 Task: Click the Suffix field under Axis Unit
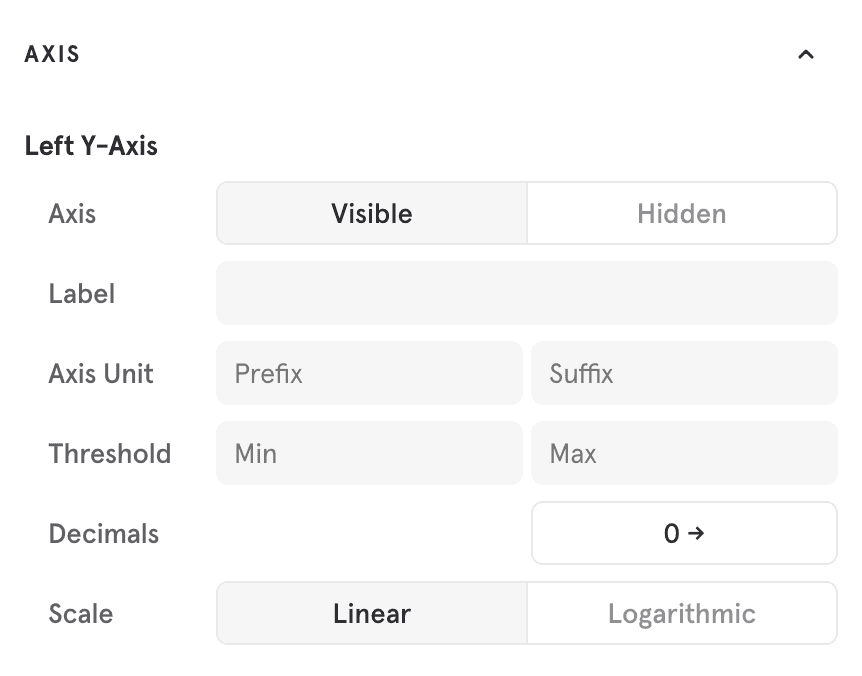[x=684, y=373]
